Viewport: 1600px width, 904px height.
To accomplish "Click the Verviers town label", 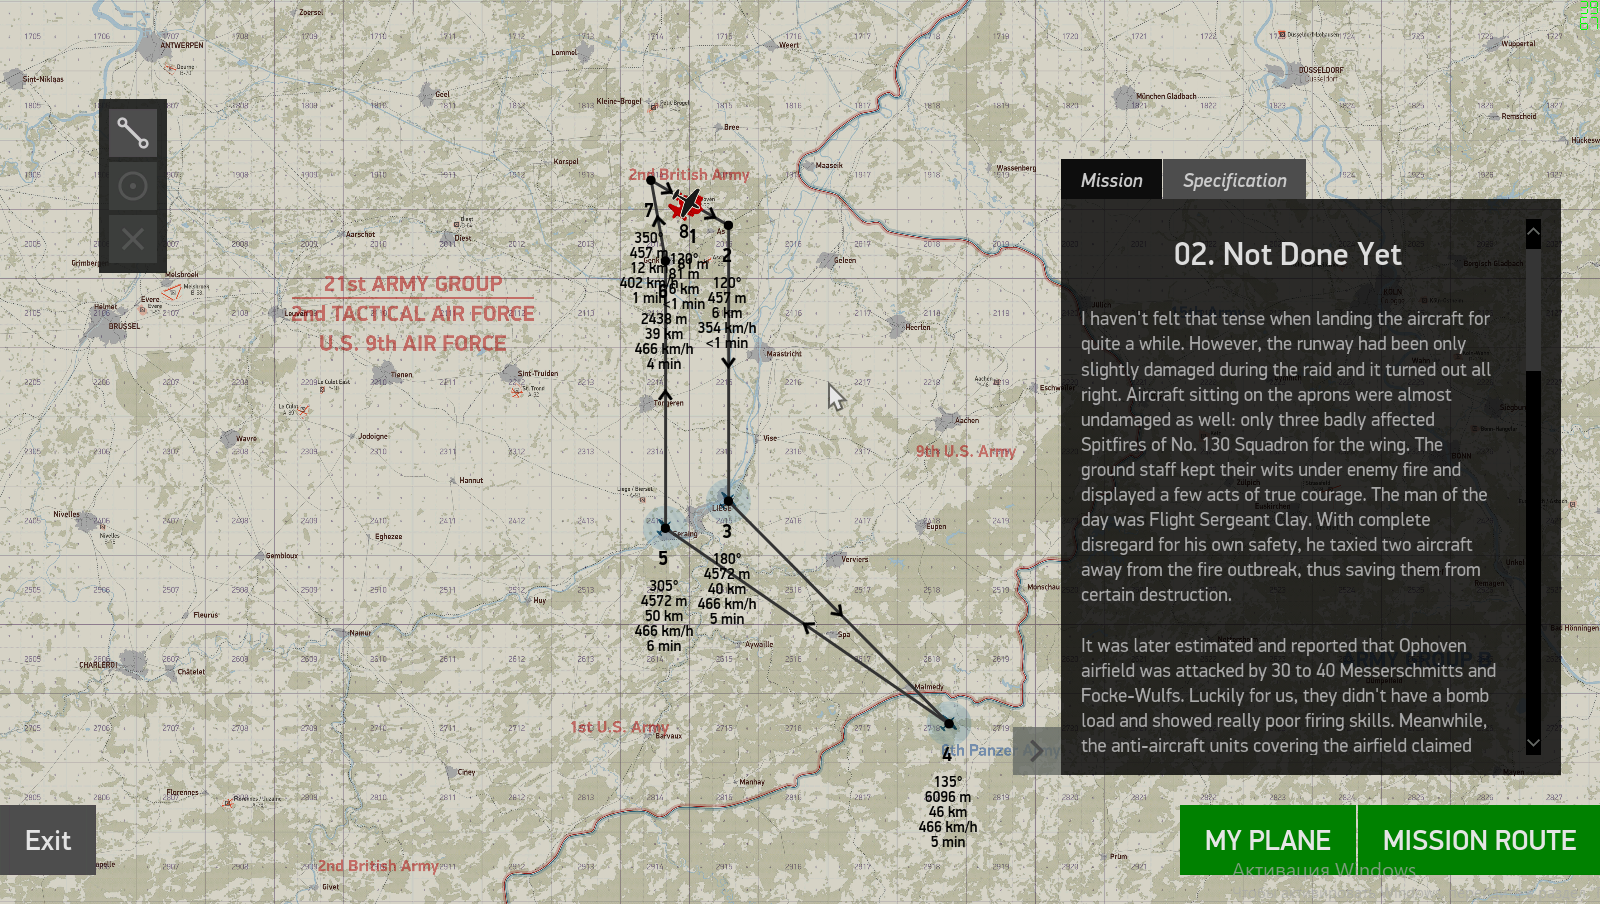I will coord(855,559).
